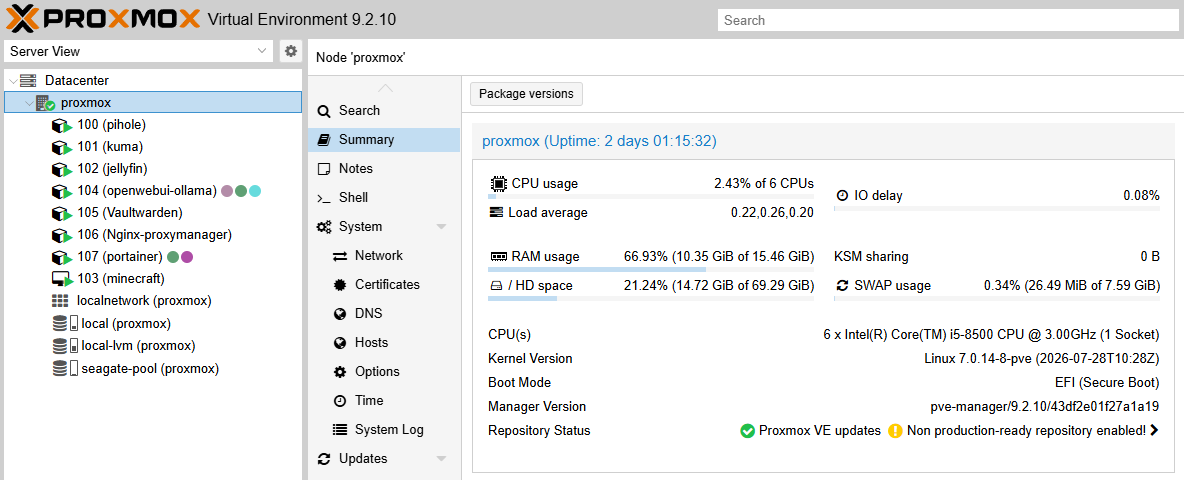Screen dimensions: 1184x480
Task: Collapse the Datacenter tree node
Action: 13,80
